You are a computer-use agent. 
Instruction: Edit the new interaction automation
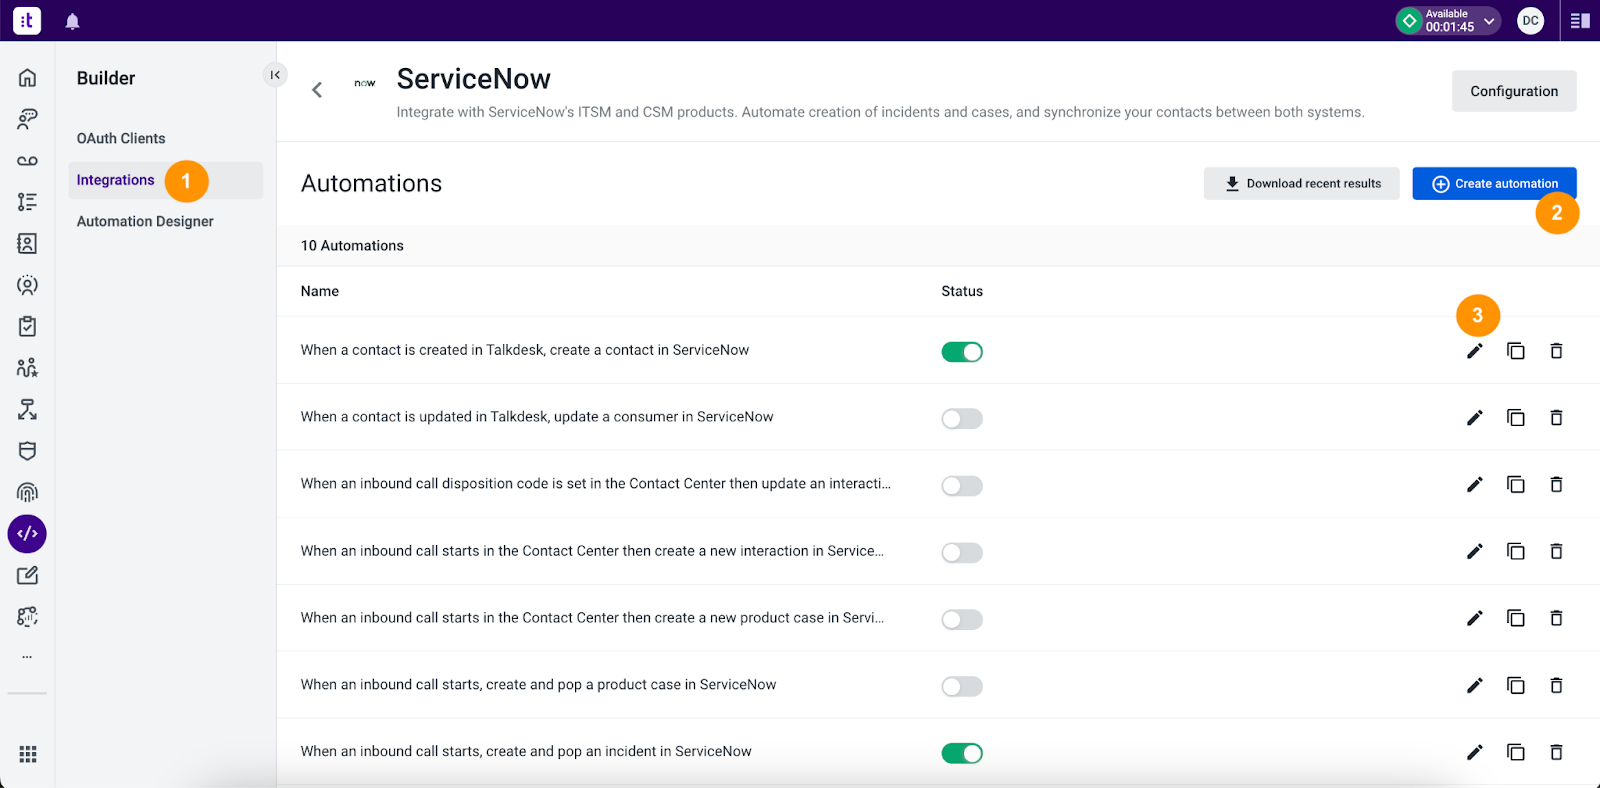tap(1474, 552)
